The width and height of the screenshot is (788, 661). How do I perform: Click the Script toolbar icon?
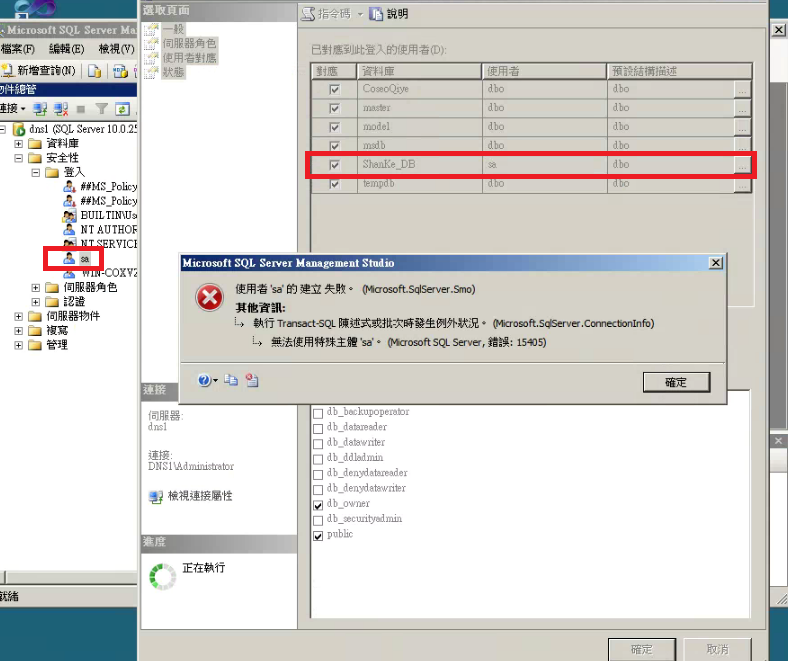[x=308, y=14]
